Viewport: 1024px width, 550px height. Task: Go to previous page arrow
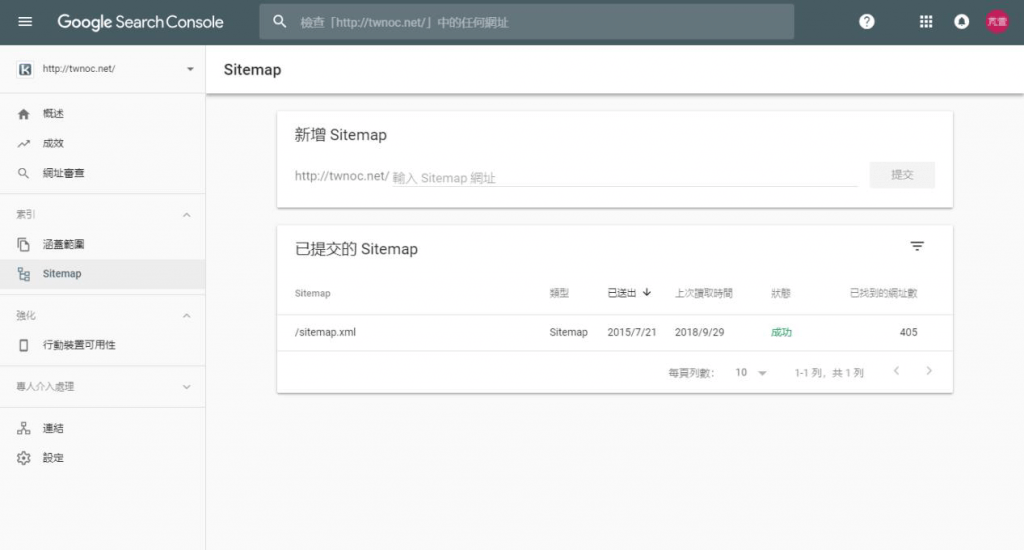coord(896,371)
